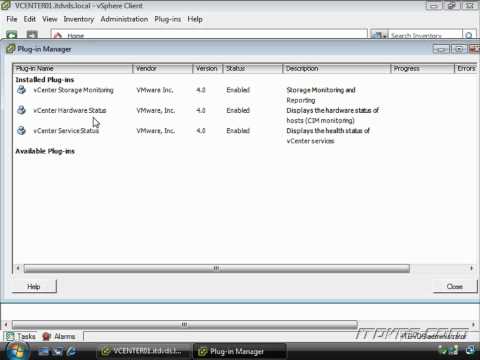Screen dimensions: 480x360
Task: Click the Available Plug-ins group heading
Action: 45,151
